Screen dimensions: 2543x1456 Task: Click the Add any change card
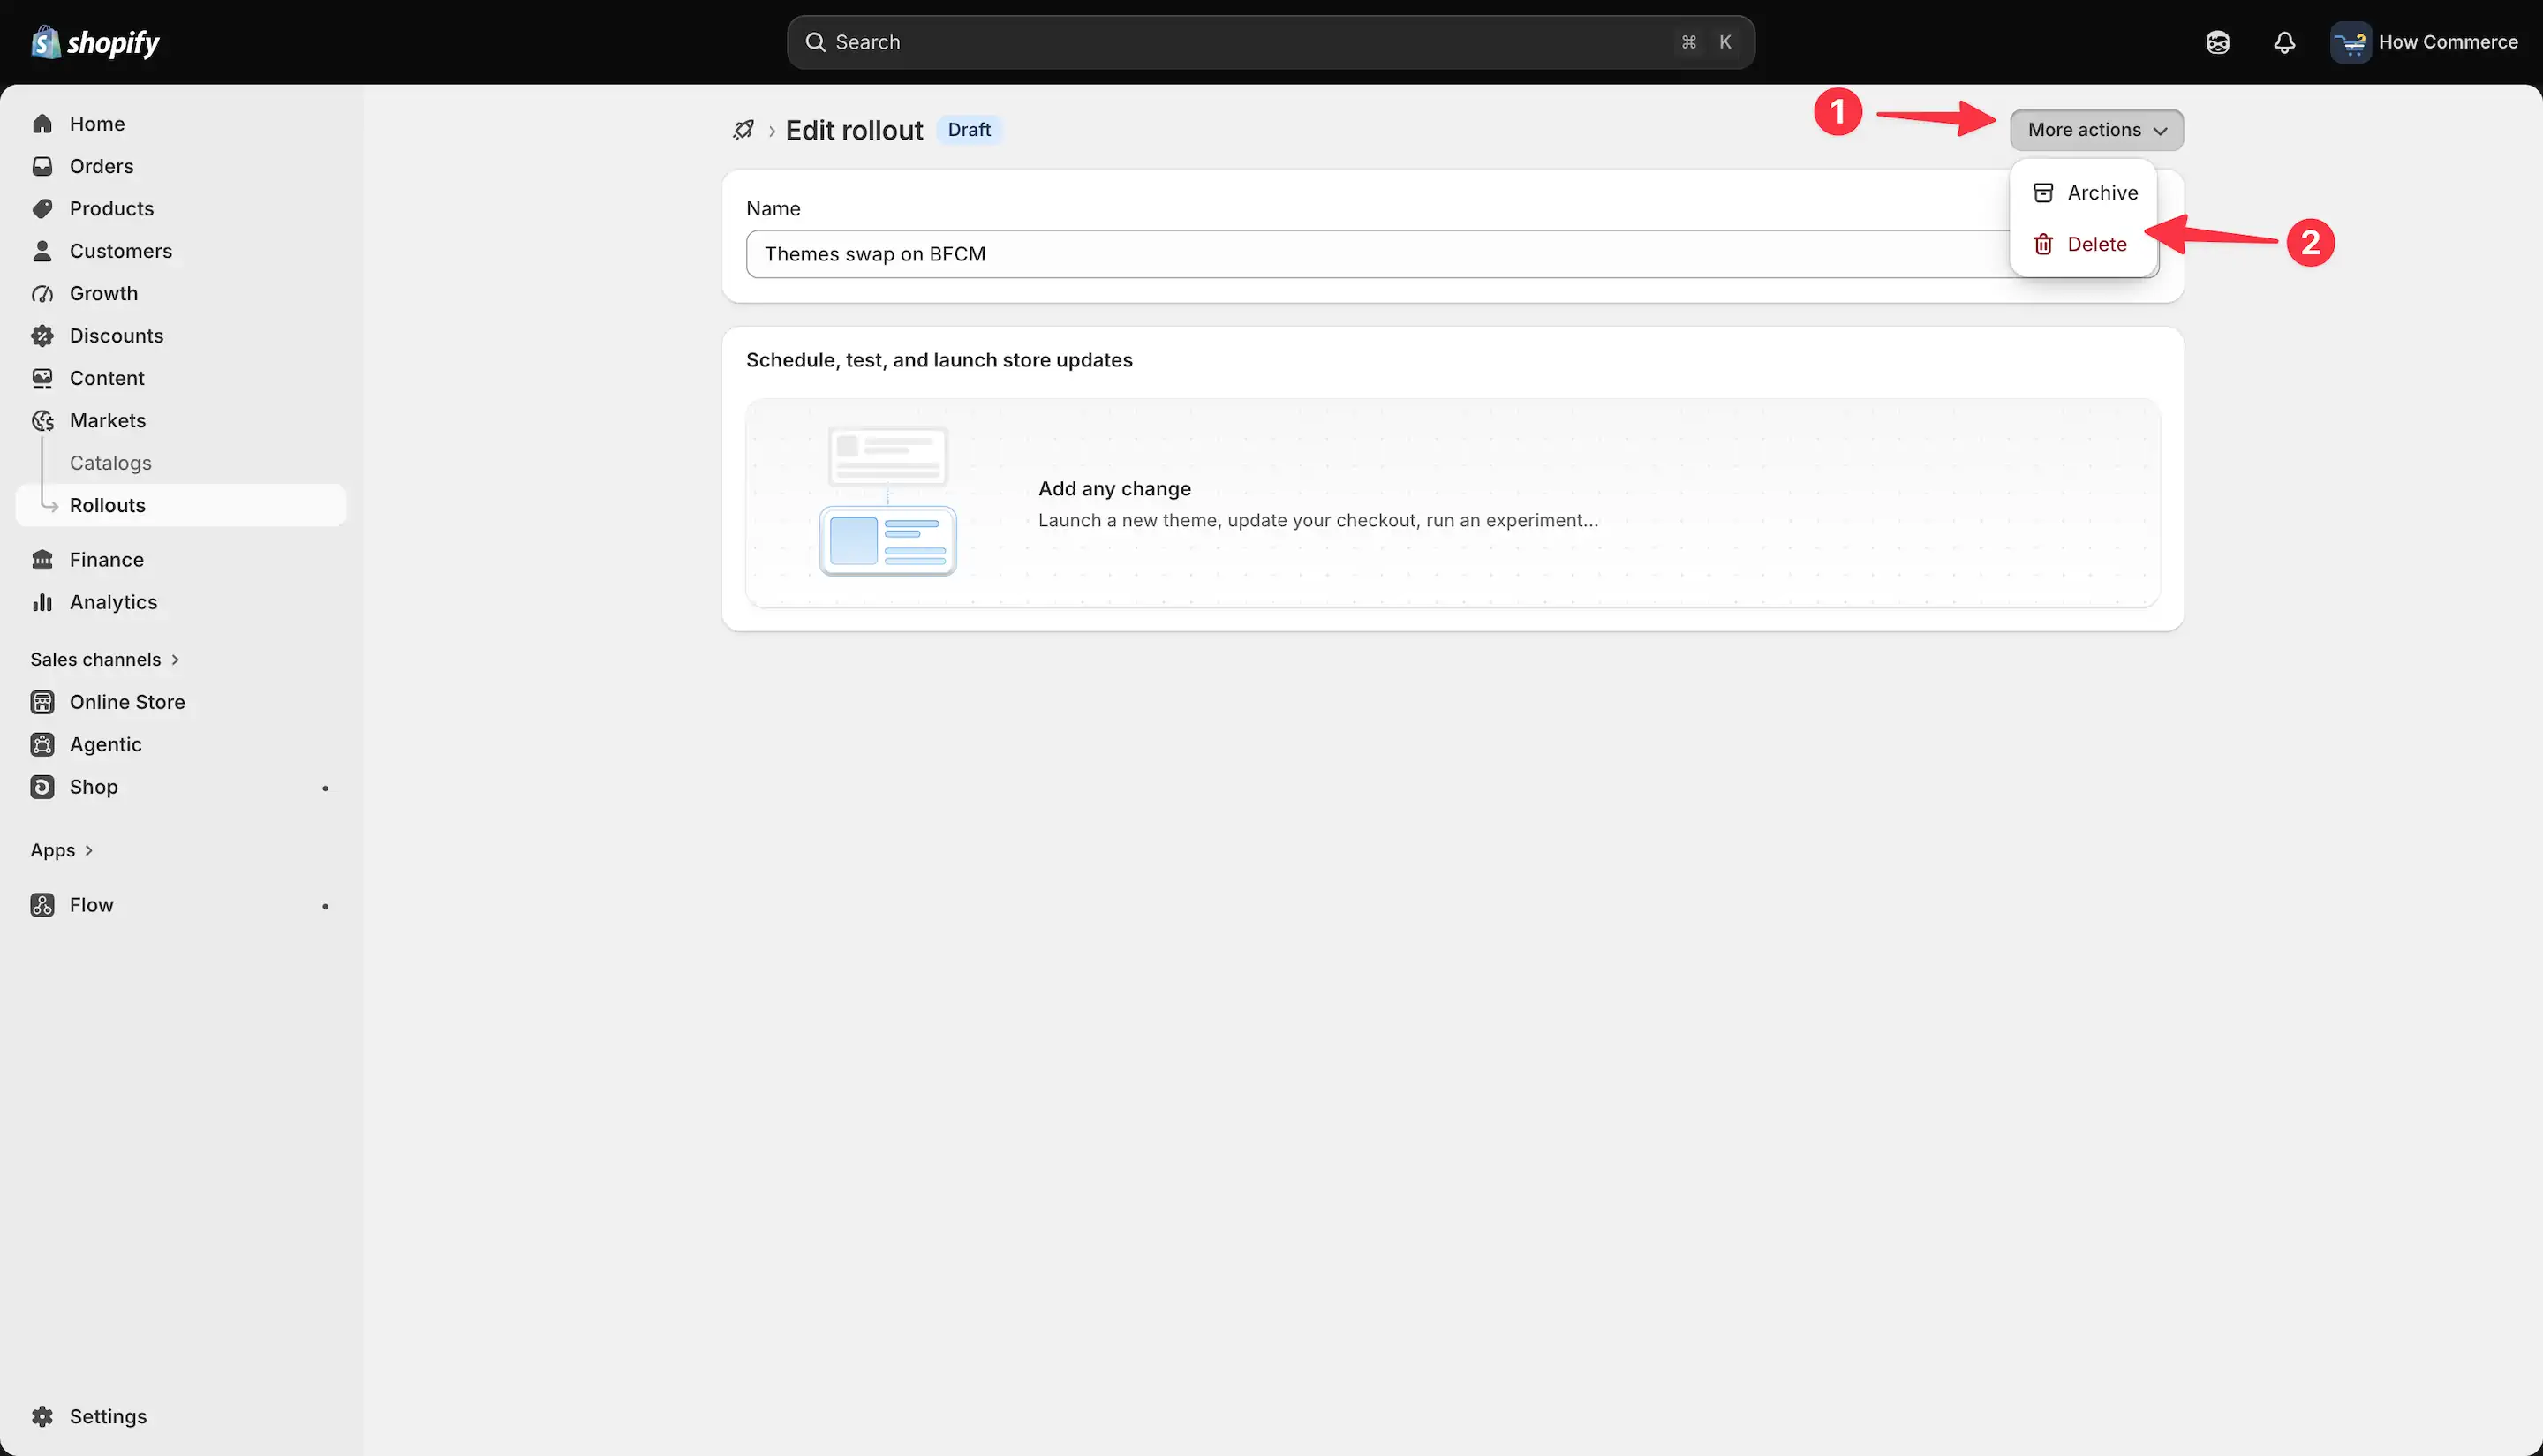click(x=1452, y=503)
